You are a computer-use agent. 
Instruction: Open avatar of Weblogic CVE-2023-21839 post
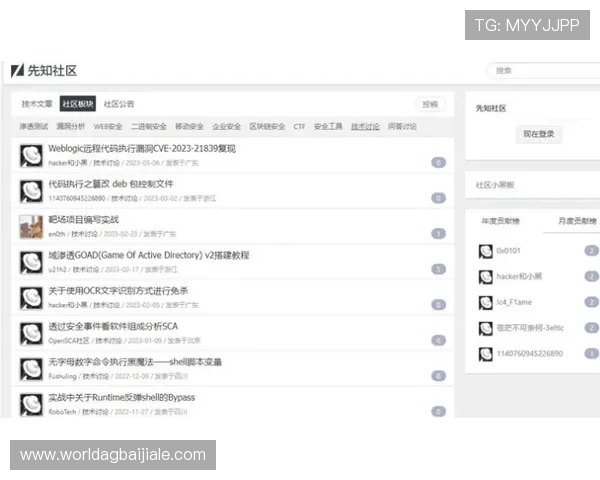tap(31, 156)
